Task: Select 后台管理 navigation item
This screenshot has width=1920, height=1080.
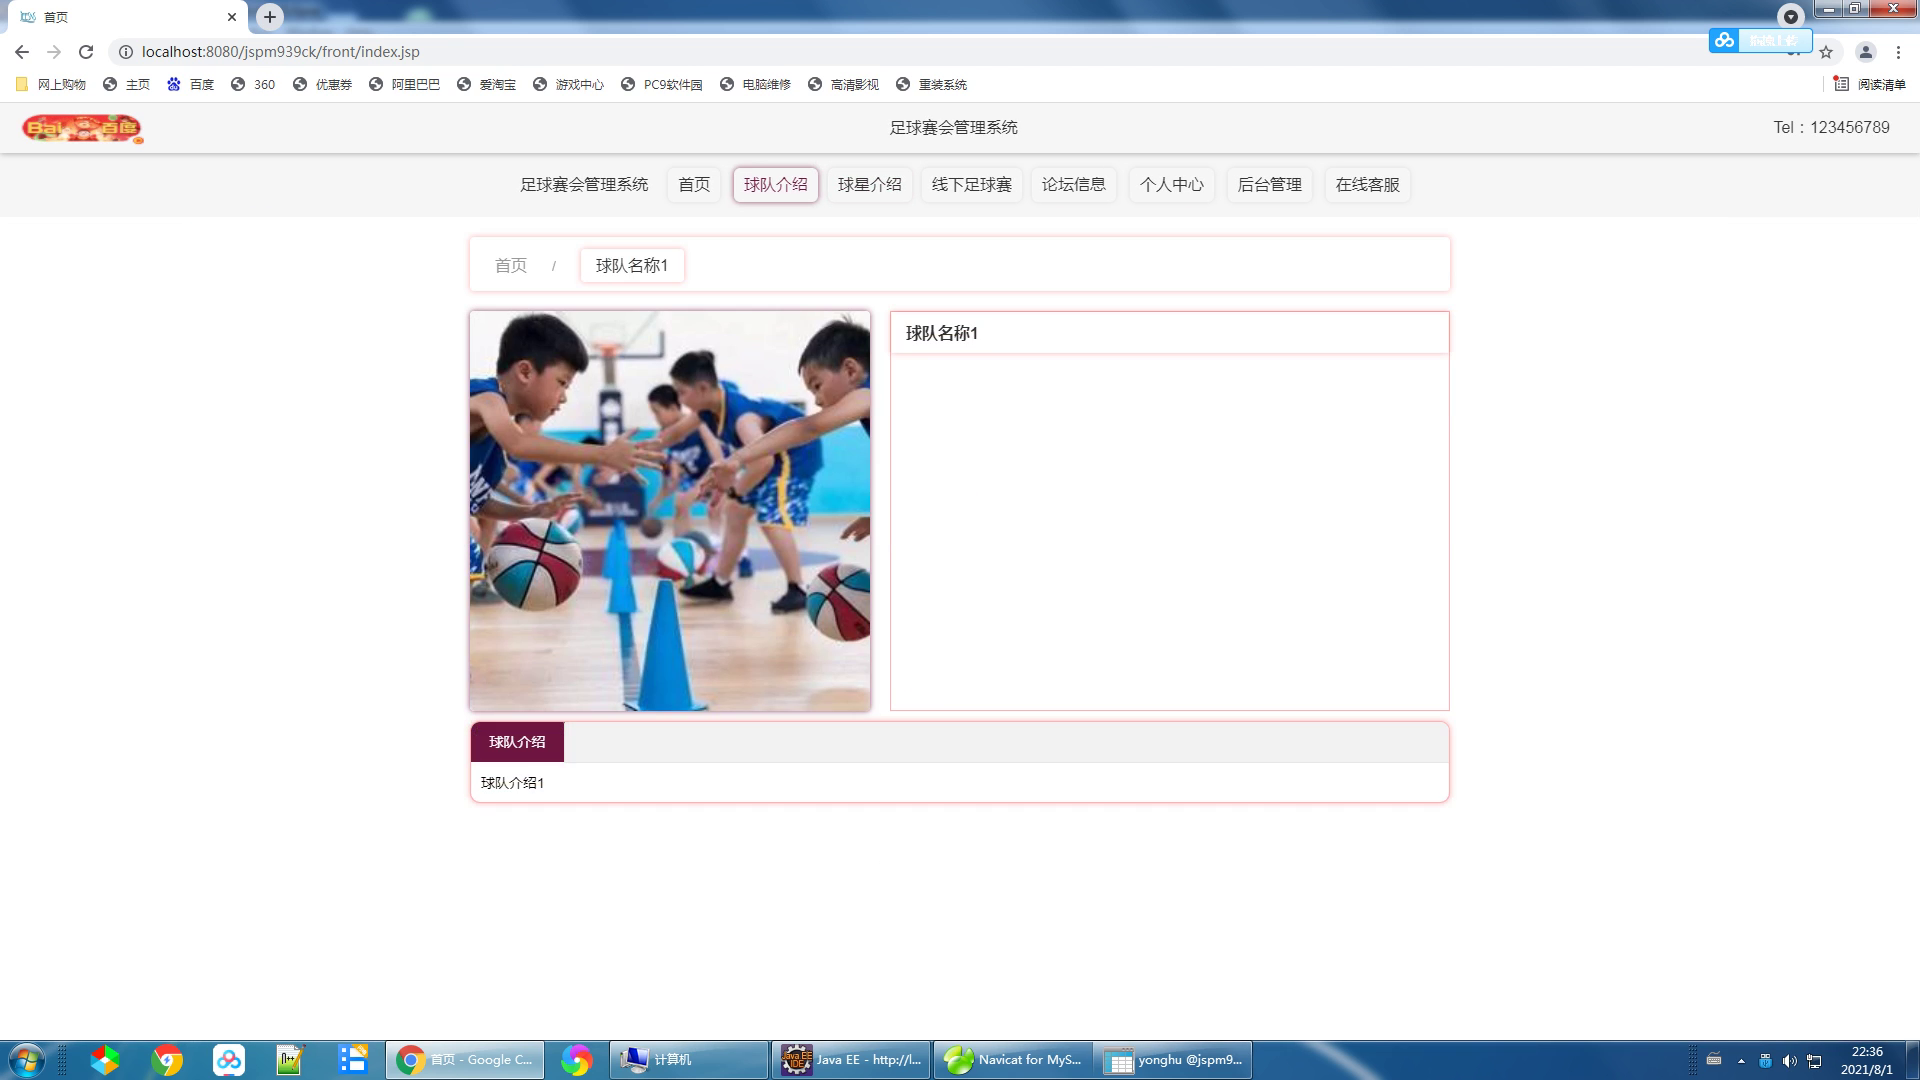Action: click(1270, 185)
